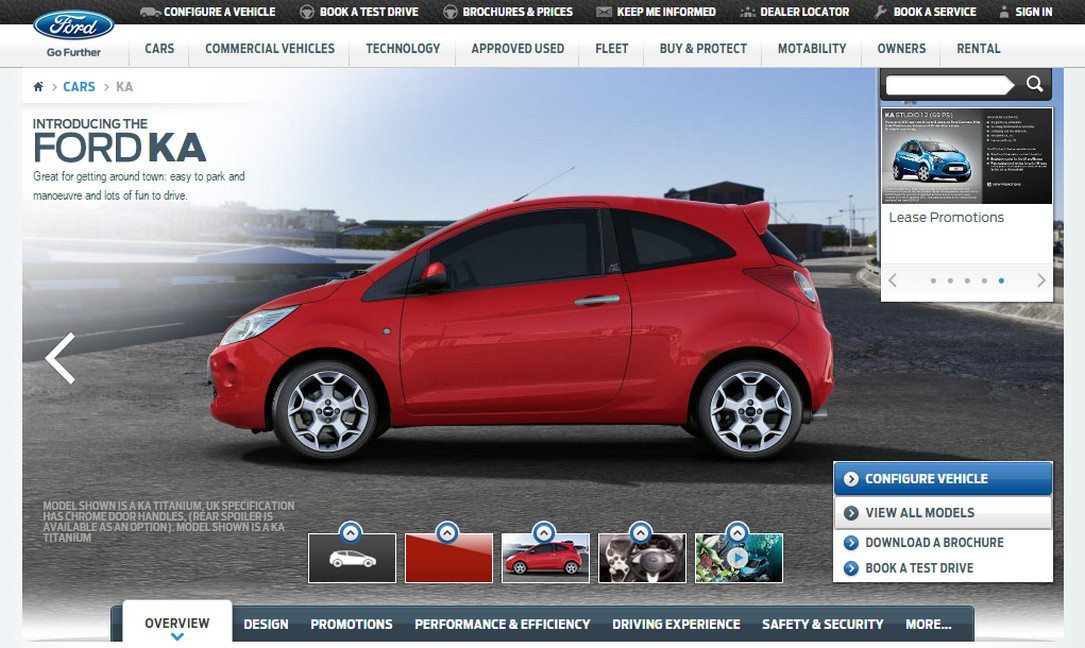The width and height of the screenshot is (1085, 648).
Task: Select third carousel dot in promotions
Action: pyautogui.click(x=967, y=280)
